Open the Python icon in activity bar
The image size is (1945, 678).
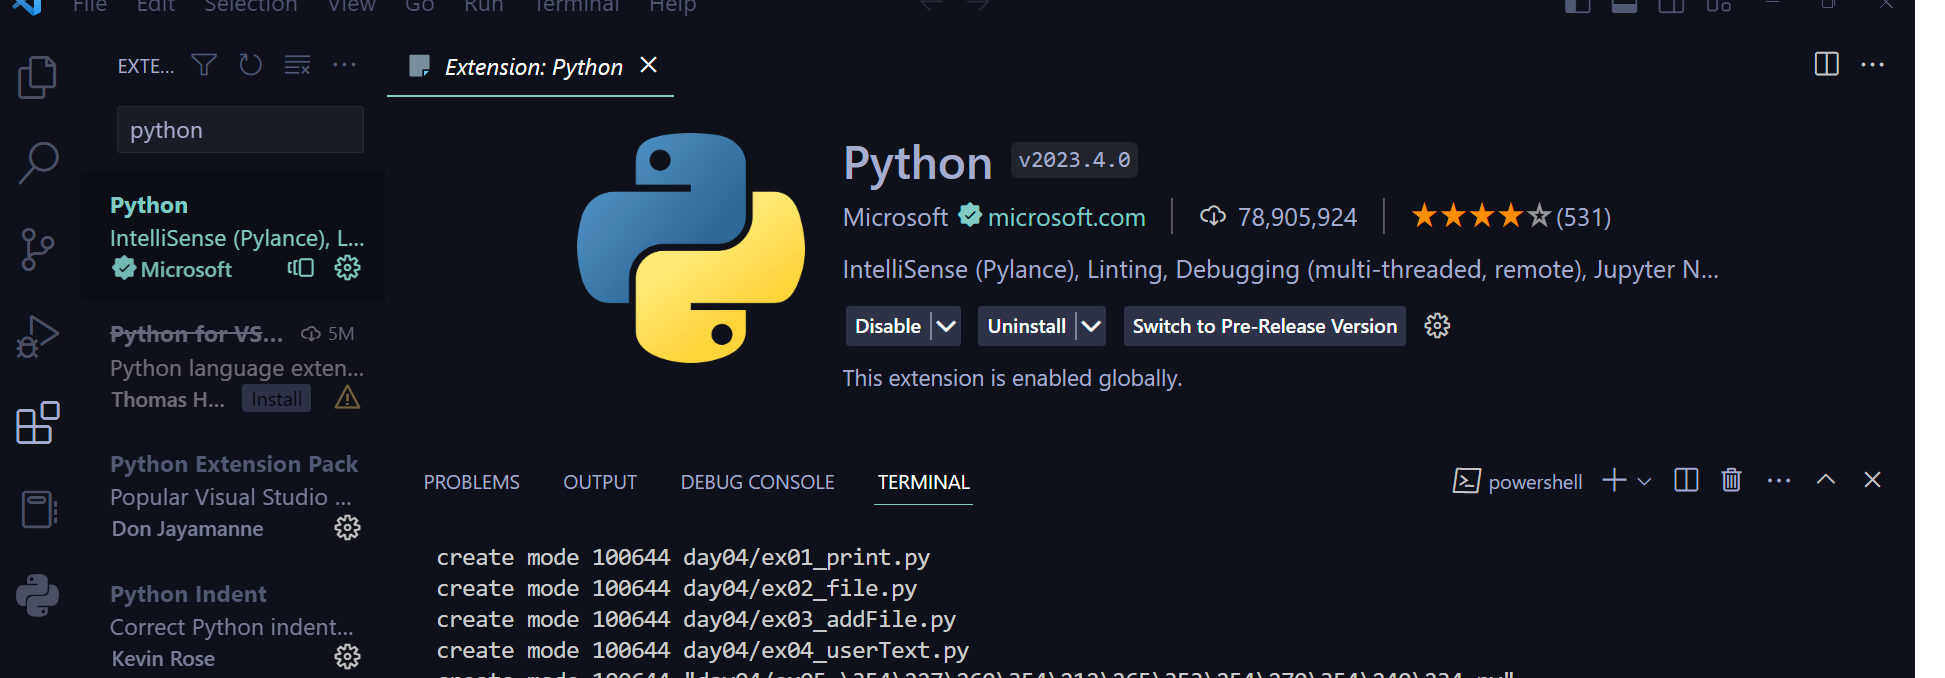(x=38, y=596)
